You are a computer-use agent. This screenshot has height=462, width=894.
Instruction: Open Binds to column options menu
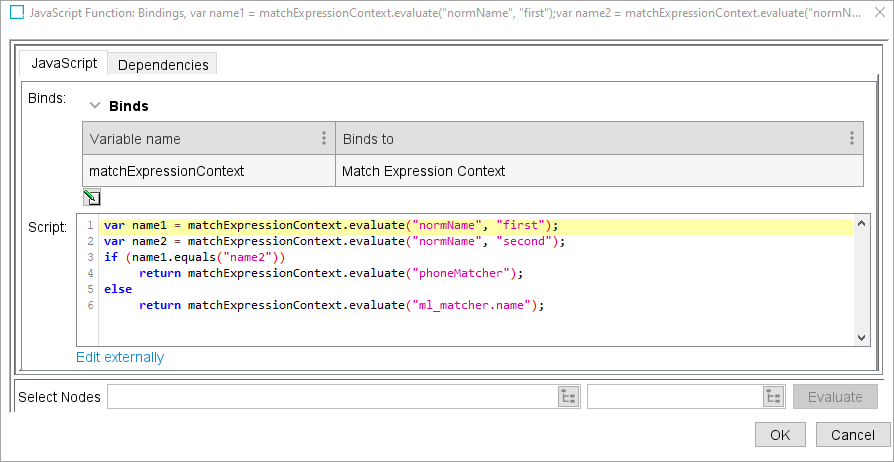click(x=851, y=139)
